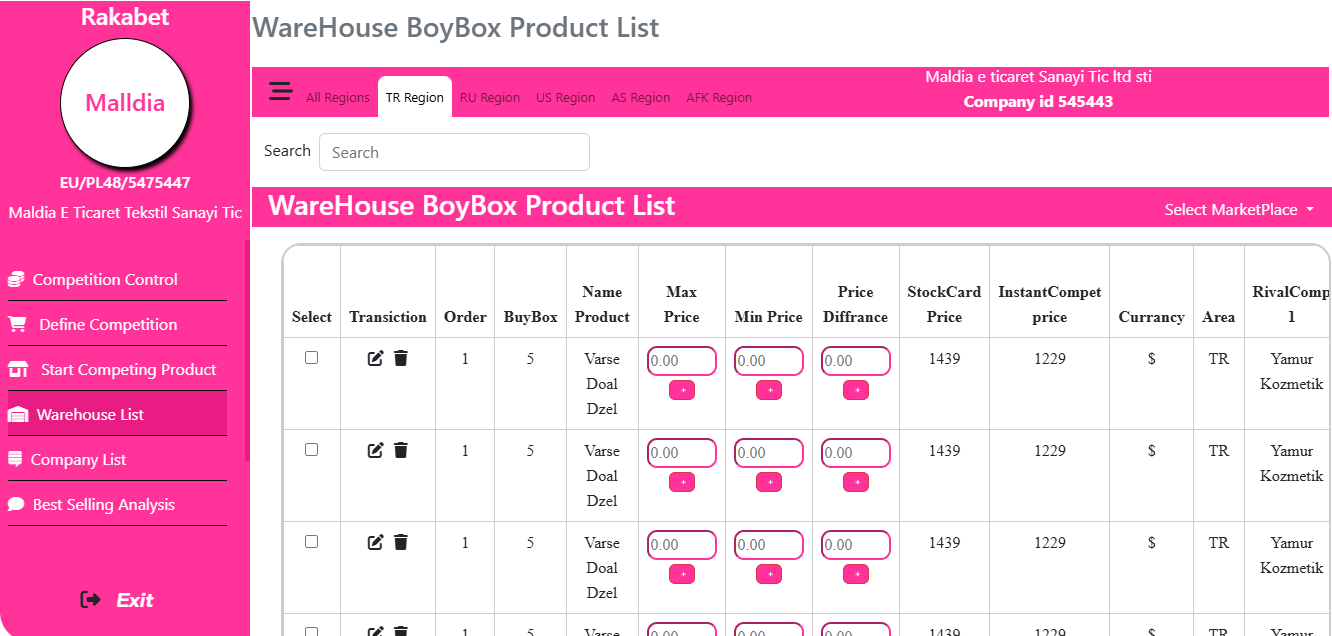Click plus button under first Max Price

click(x=682, y=390)
